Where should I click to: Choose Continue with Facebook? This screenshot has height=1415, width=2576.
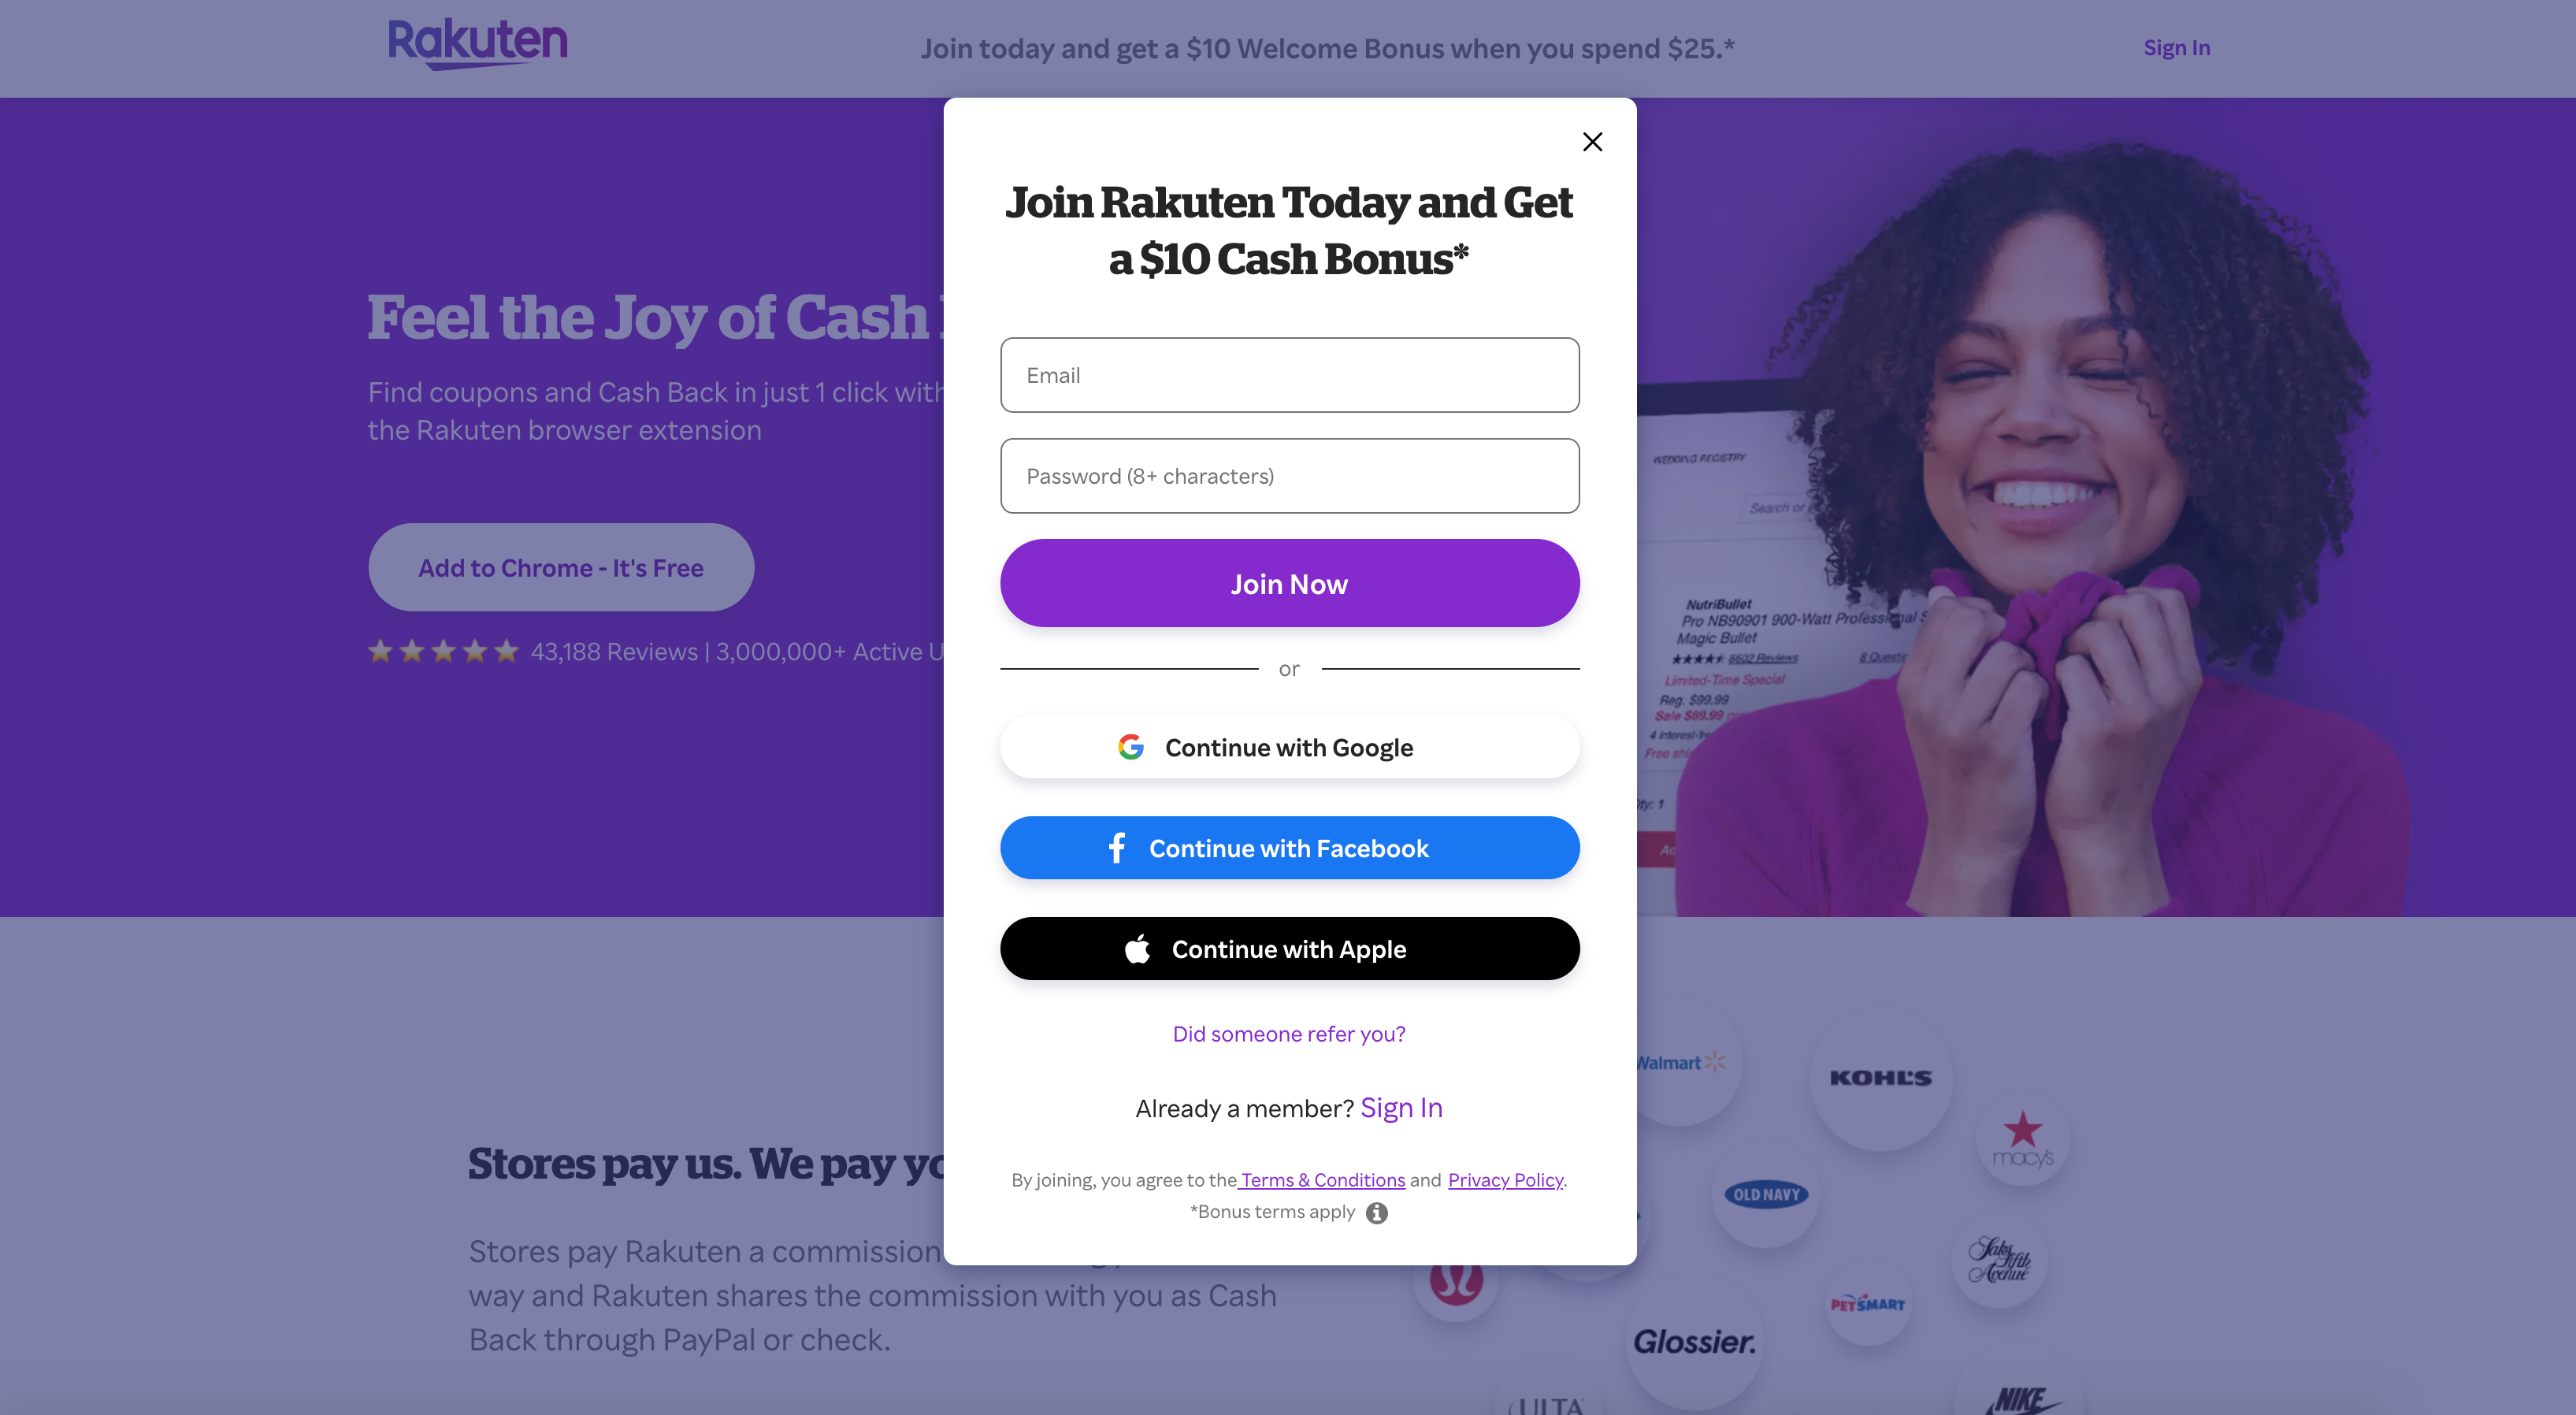click(x=1289, y=848)
